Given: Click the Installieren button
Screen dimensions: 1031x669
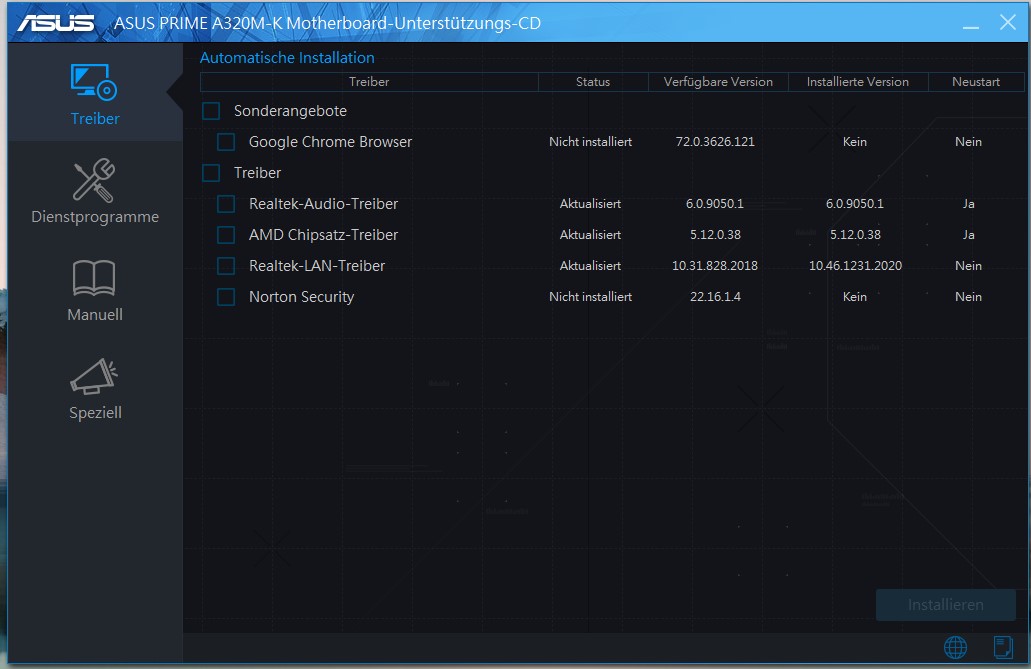Looking at the screenshot, I should 946,605.
